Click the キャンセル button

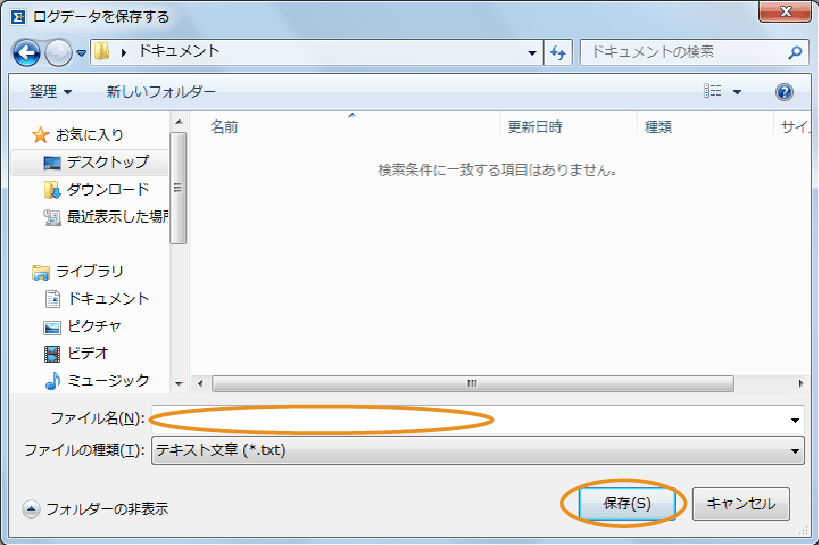point(741,504)
